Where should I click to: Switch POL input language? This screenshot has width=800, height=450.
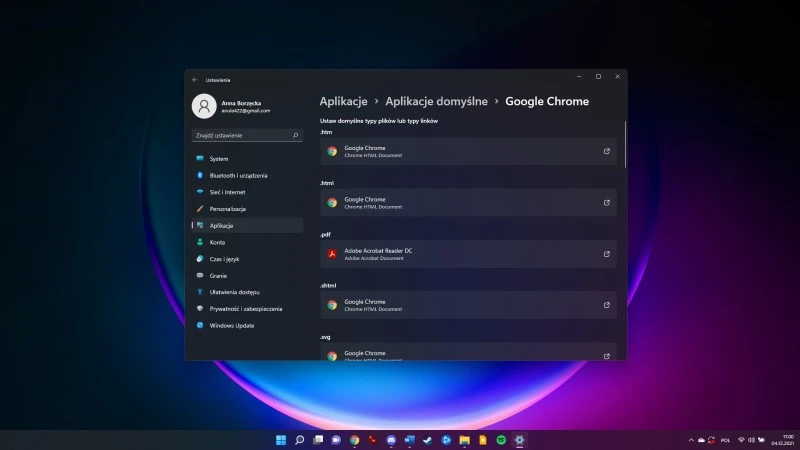coord(725,440)
